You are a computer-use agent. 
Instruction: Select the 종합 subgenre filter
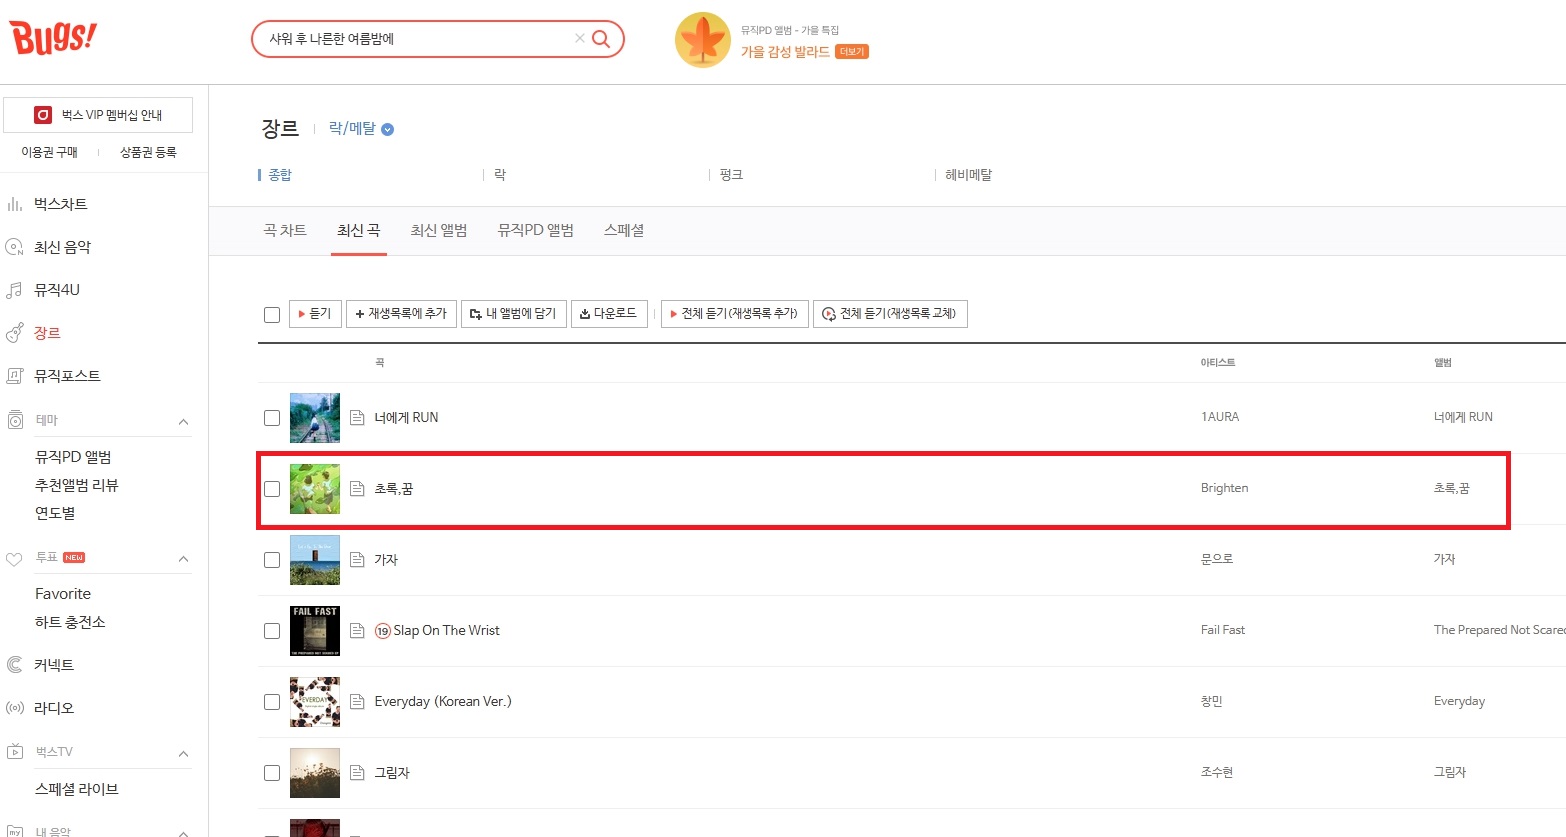coord(280,175)
